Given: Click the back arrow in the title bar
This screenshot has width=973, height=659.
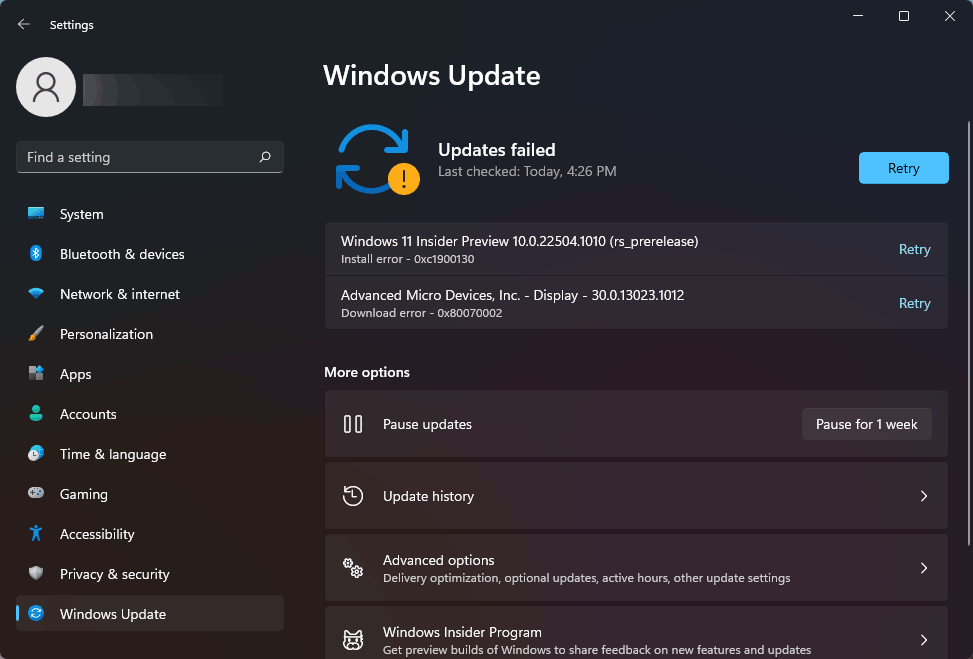Looking at the screenshot, I should pyautogui.click(x=22, y=24).
